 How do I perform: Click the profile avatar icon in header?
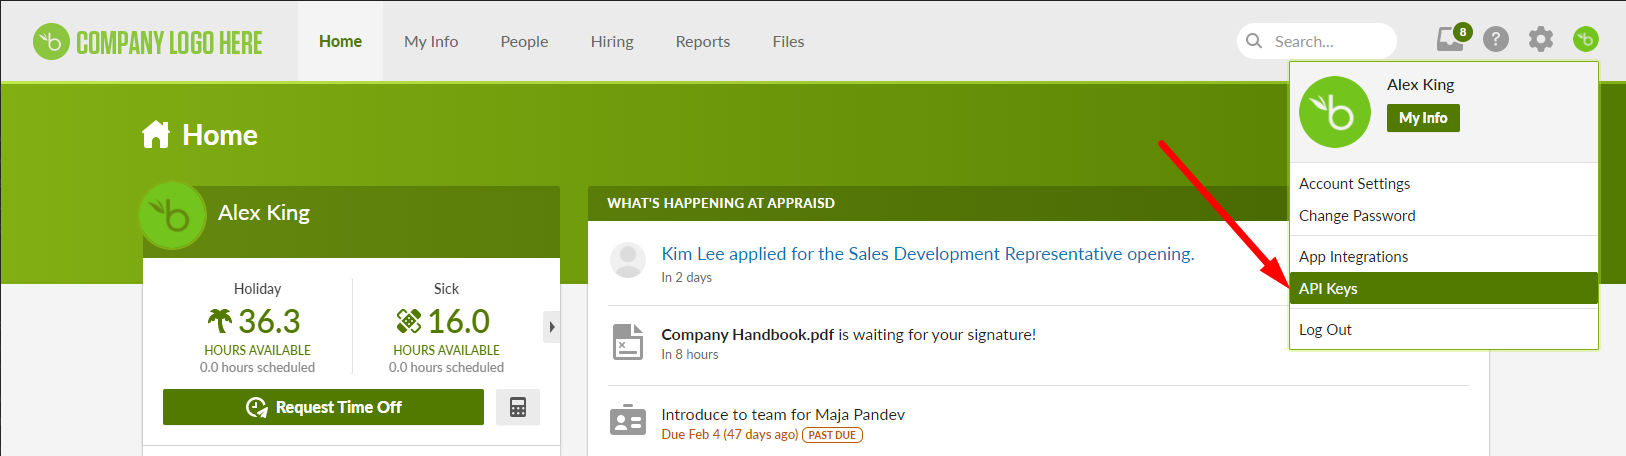click(1586, 39)
